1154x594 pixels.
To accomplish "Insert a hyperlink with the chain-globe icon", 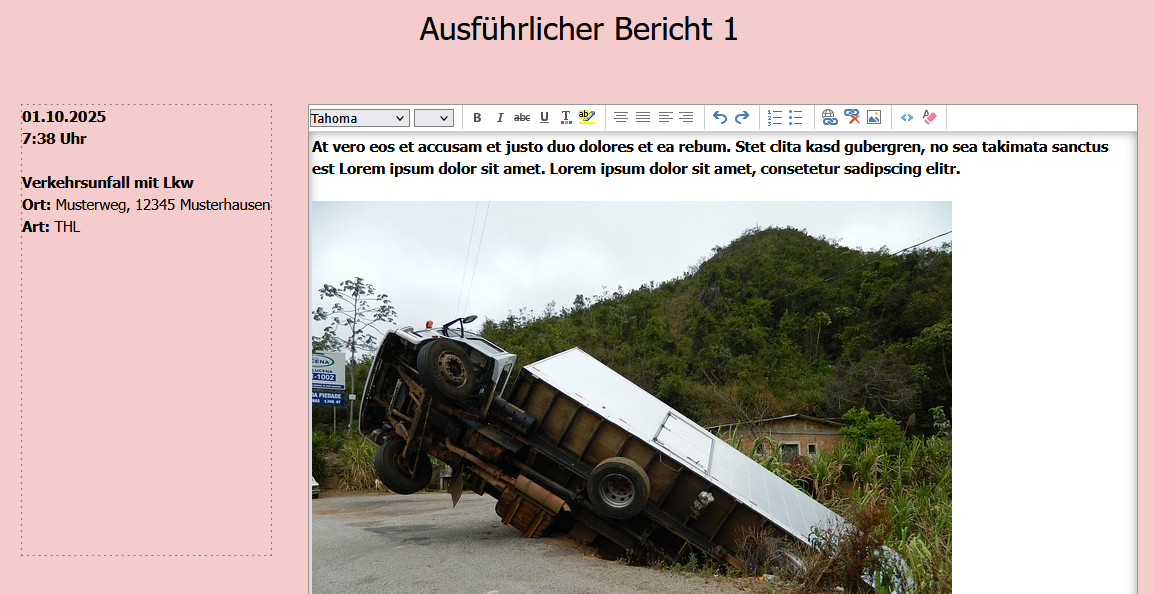I will (x=830, y=118).
